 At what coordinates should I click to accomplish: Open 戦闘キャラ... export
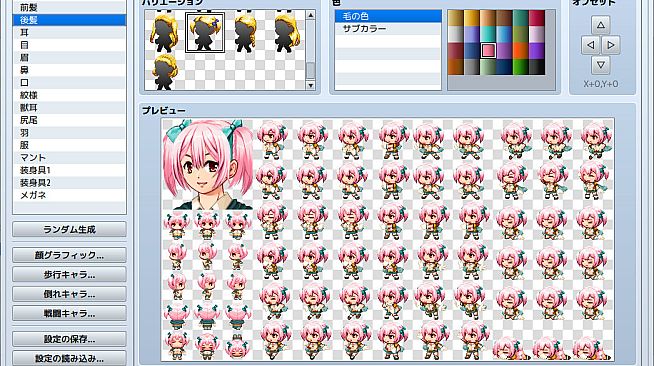[69, 313]
